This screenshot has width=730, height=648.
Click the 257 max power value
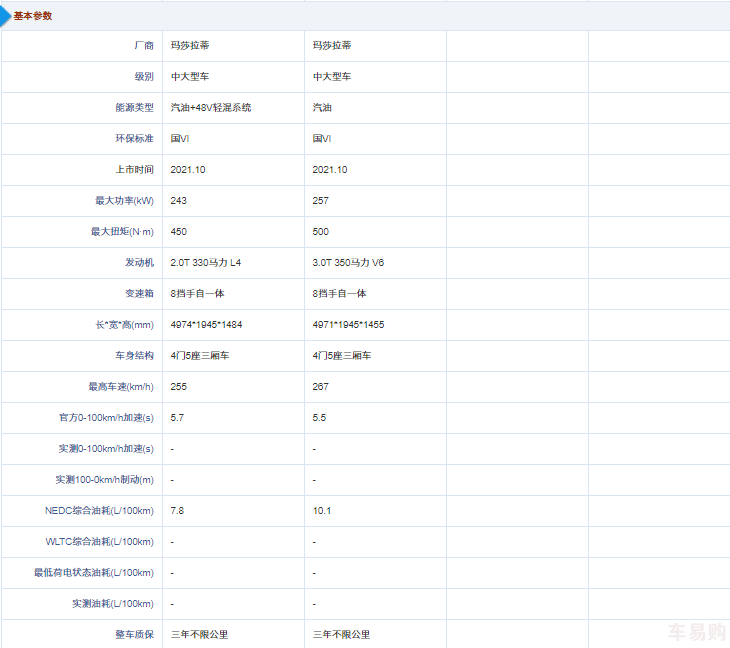pyautogui.click(x=321, y=201)
